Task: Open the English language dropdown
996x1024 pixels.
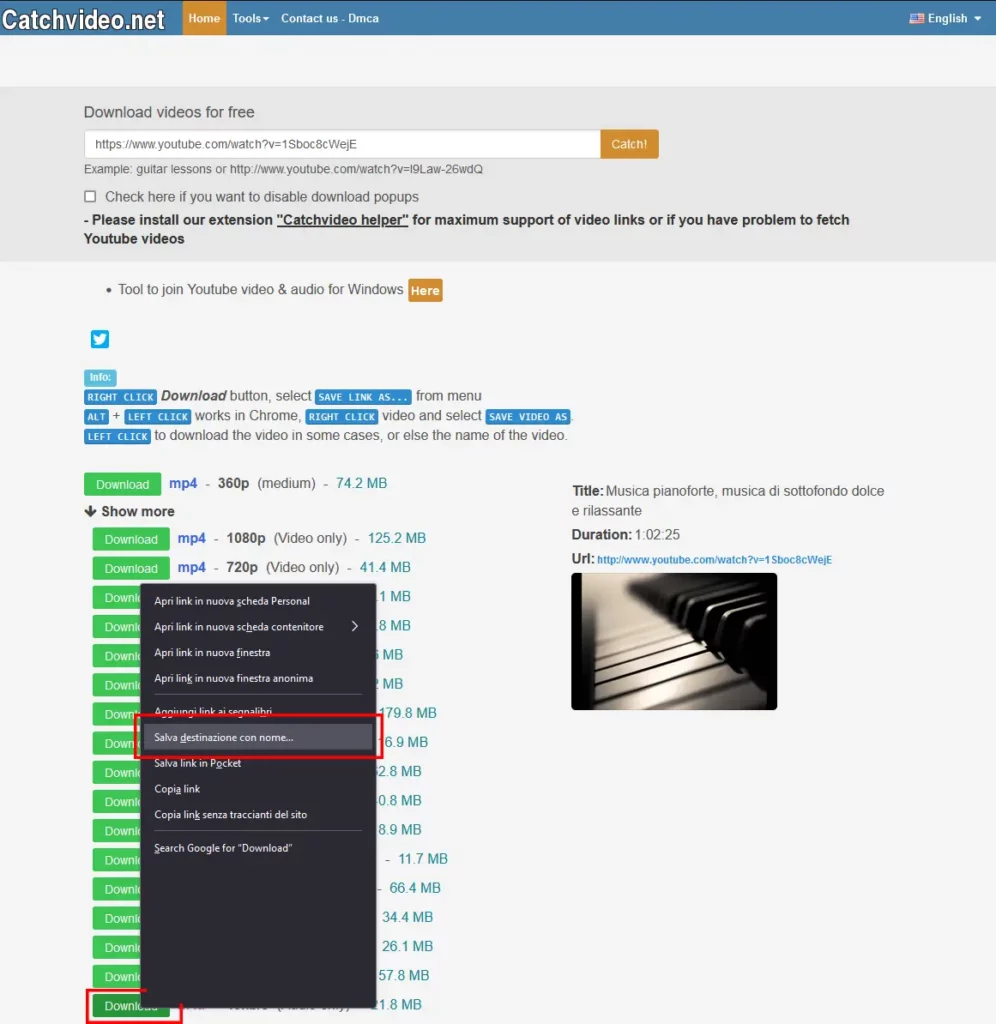Action: point(946,18)
